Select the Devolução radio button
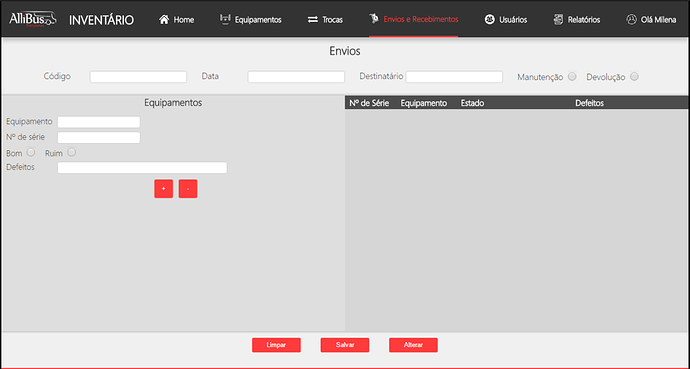The image size is (690, 369). click(x=634, y=77)
